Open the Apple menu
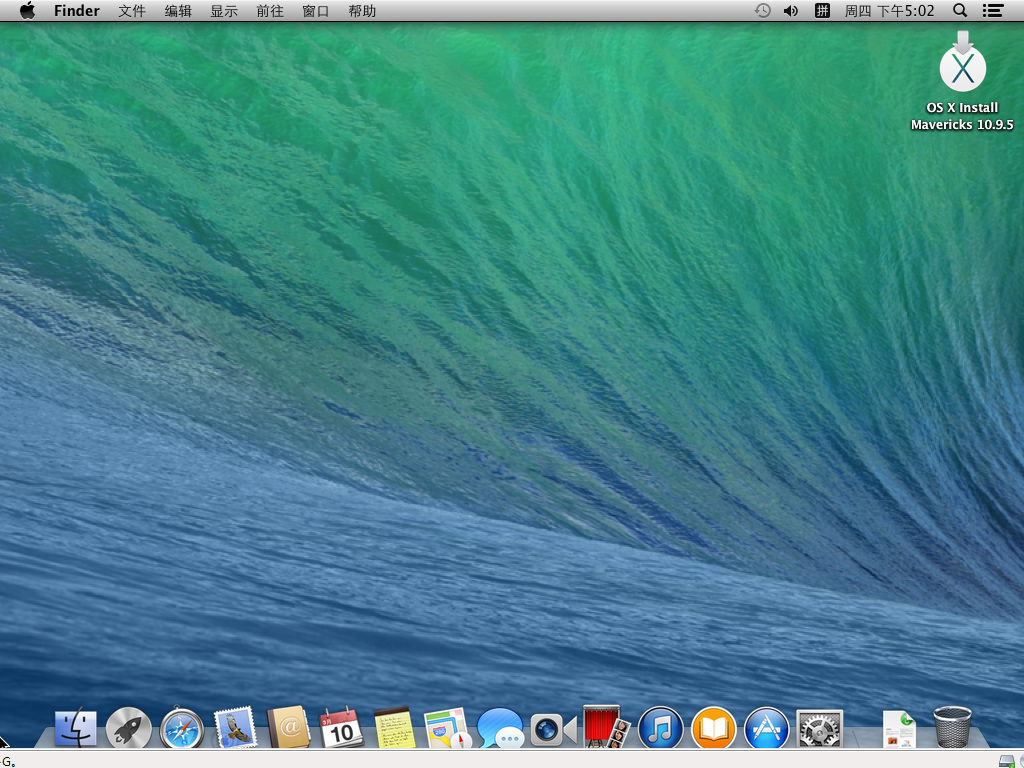This screenshot has width=1024, height=768. point(27,10)
